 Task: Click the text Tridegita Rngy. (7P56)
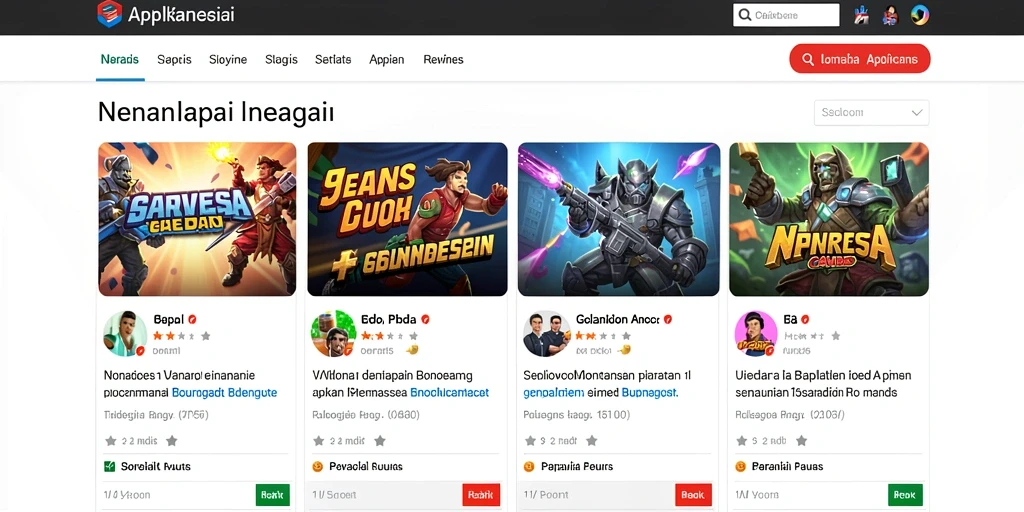[156, 415]
